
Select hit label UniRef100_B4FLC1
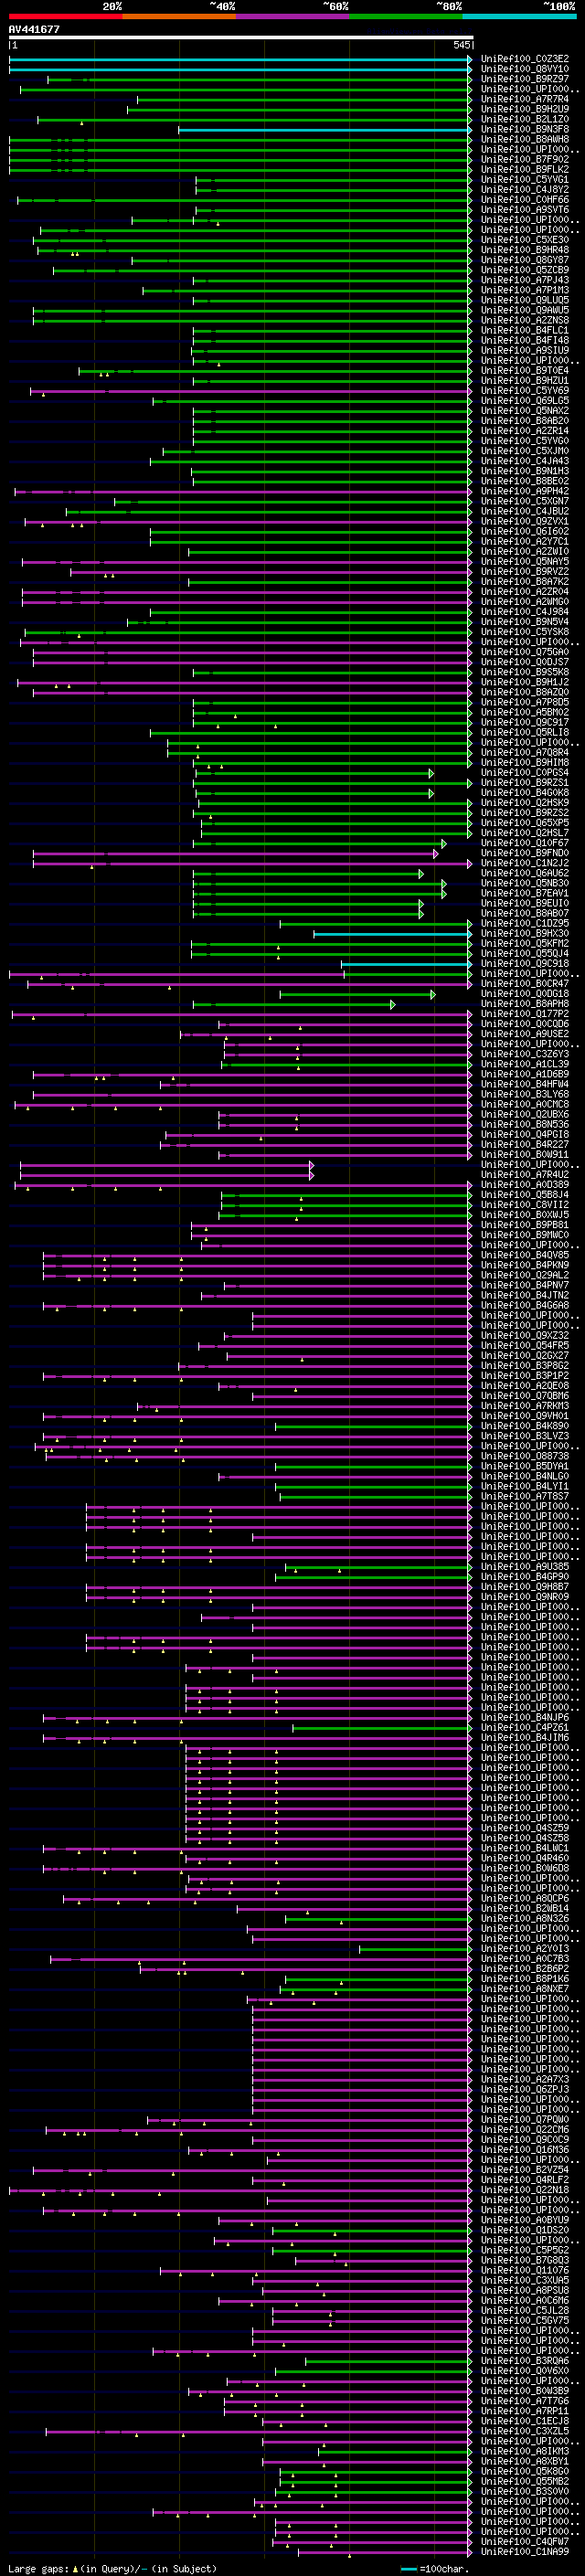[x=525, y=330]
